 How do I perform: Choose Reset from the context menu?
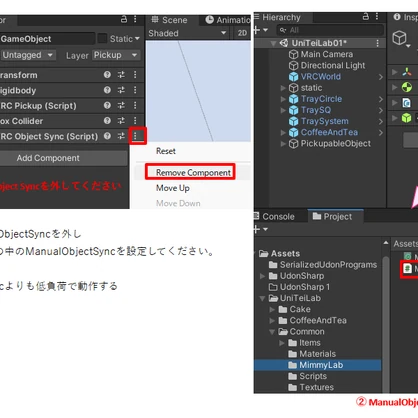(166, 151)
